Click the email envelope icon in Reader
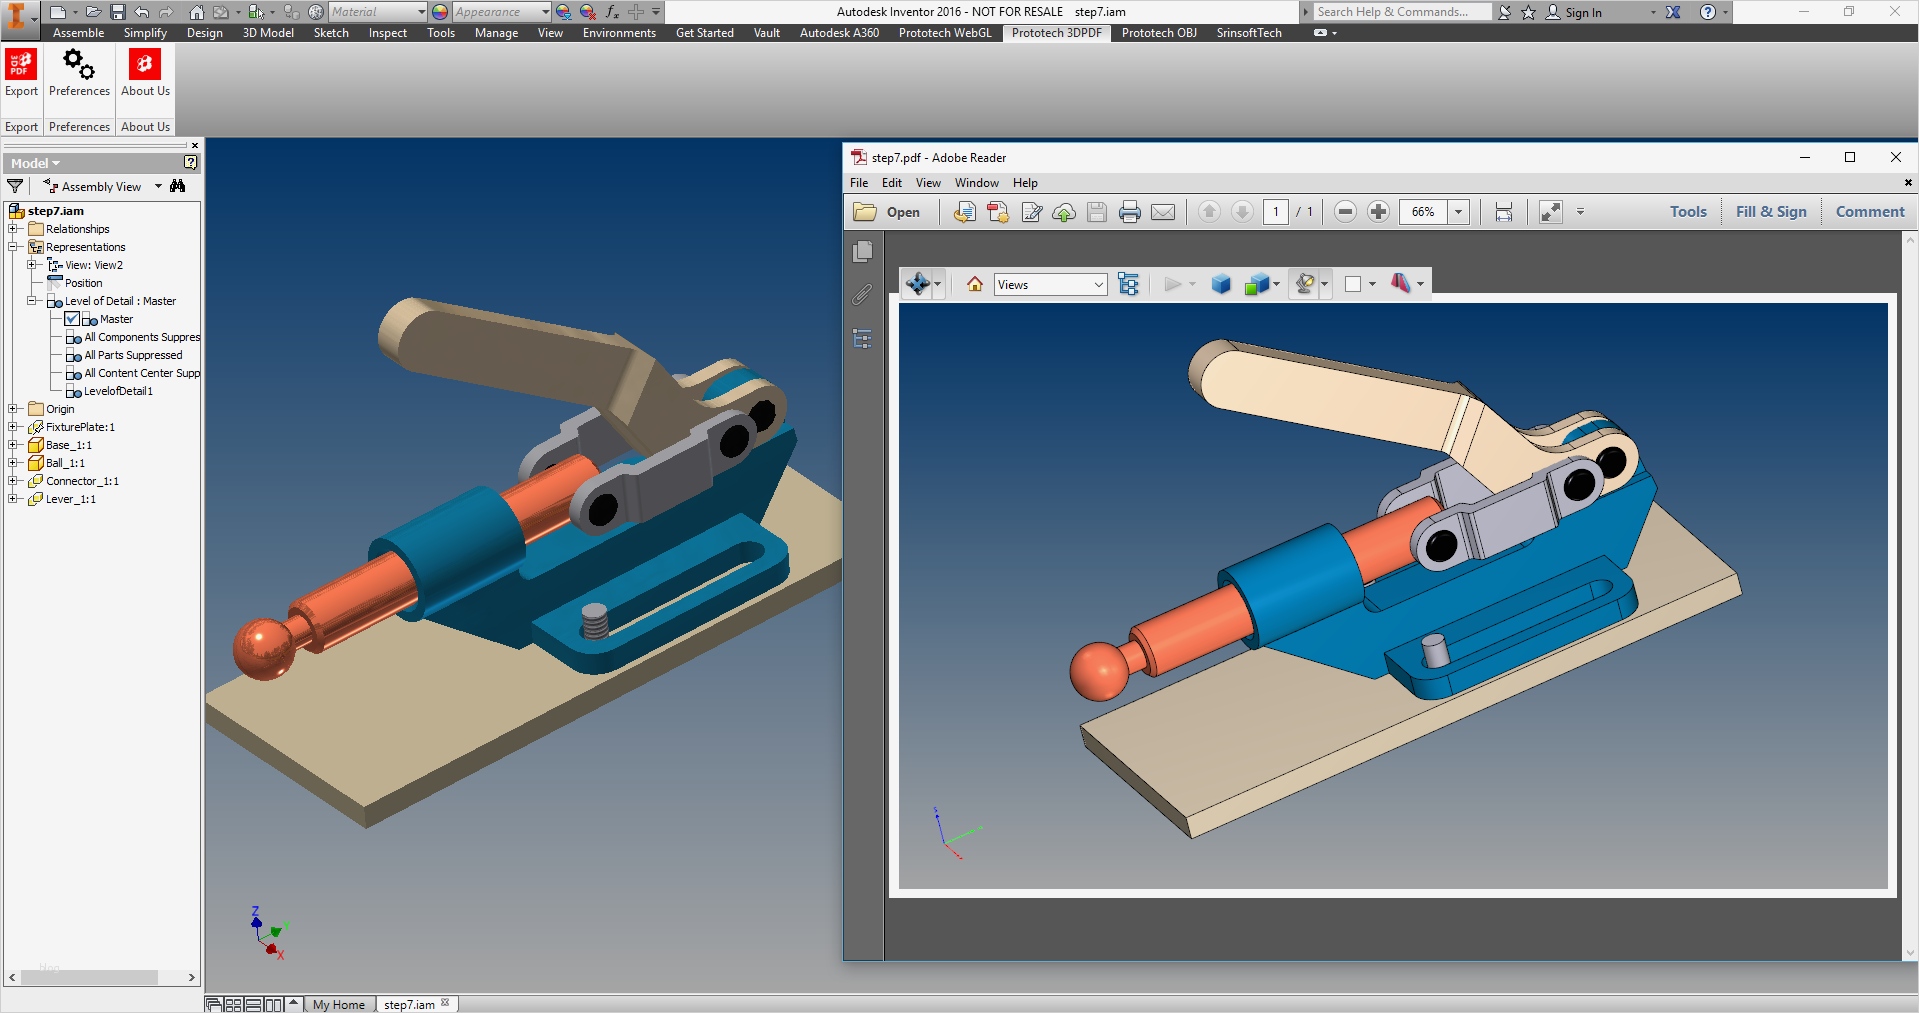The height and width of the screenshot is (1013, 1919). click(x=1163, y=212)
